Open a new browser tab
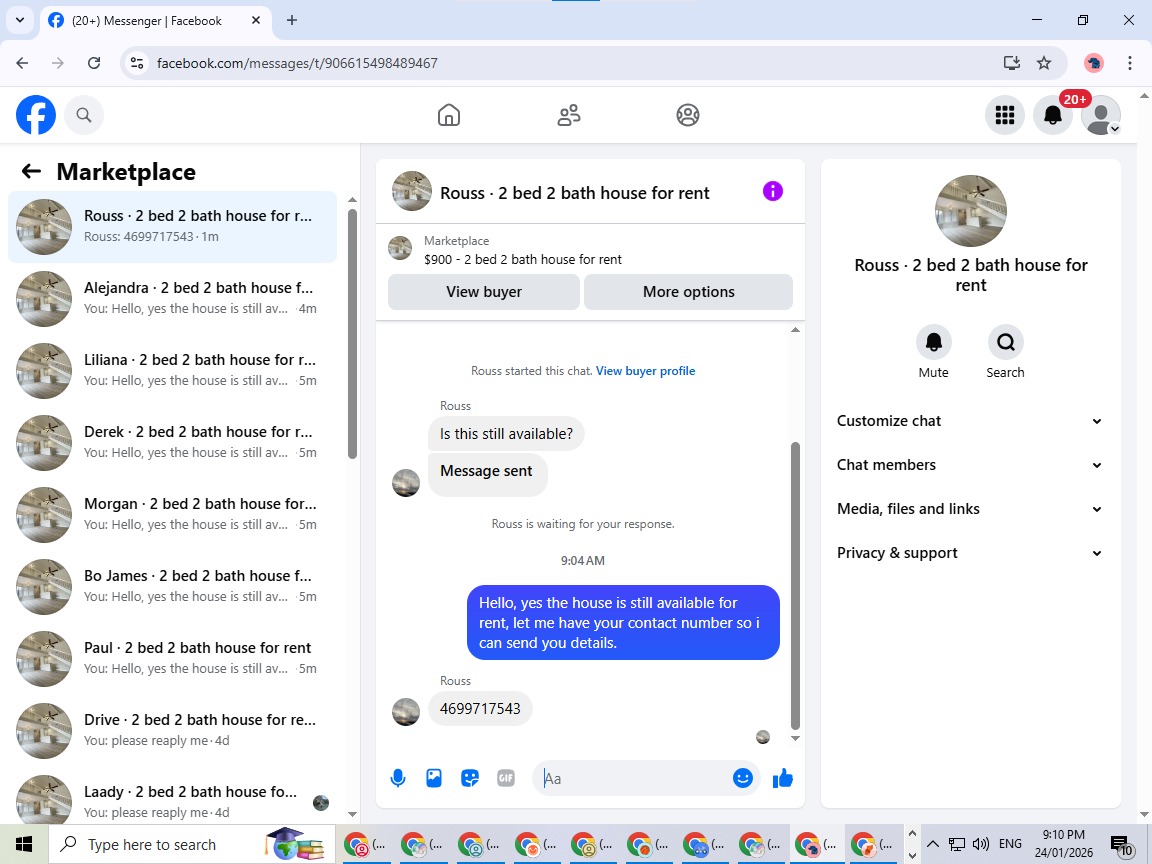Image resolution: width=1152 pixels, height=864 pixels. click(292, 21)
